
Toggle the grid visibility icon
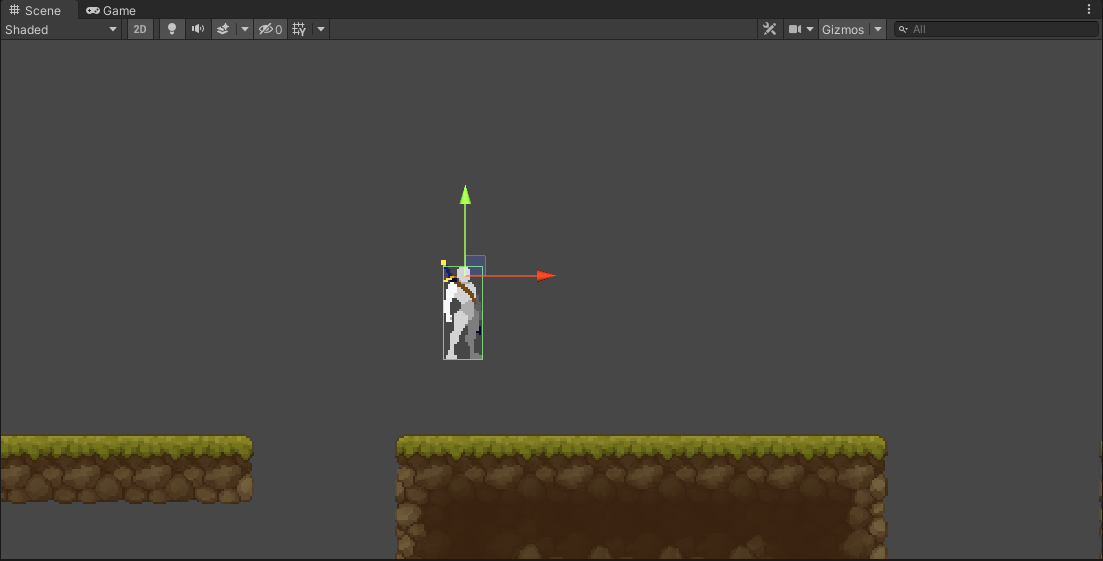(x=299, y=30)
